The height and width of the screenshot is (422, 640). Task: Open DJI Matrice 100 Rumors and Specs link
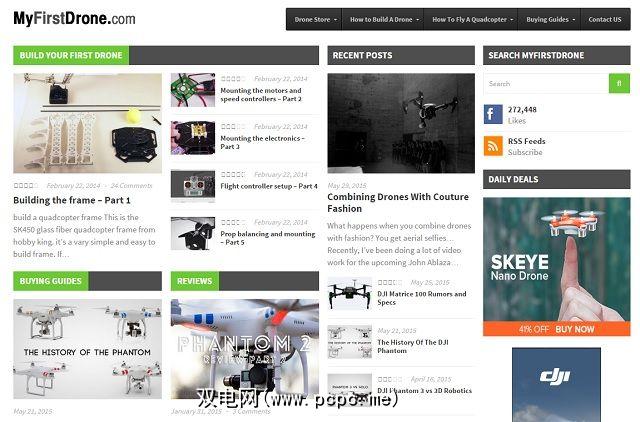(422, 298)
